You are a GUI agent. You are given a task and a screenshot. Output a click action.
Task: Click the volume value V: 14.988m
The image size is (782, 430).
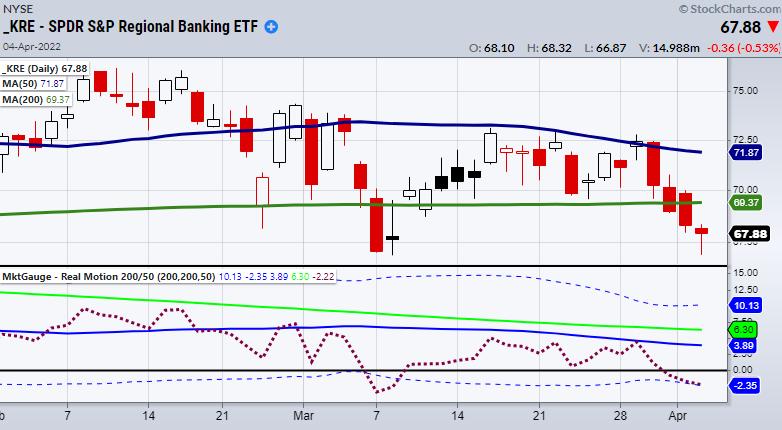click(669, 48)
